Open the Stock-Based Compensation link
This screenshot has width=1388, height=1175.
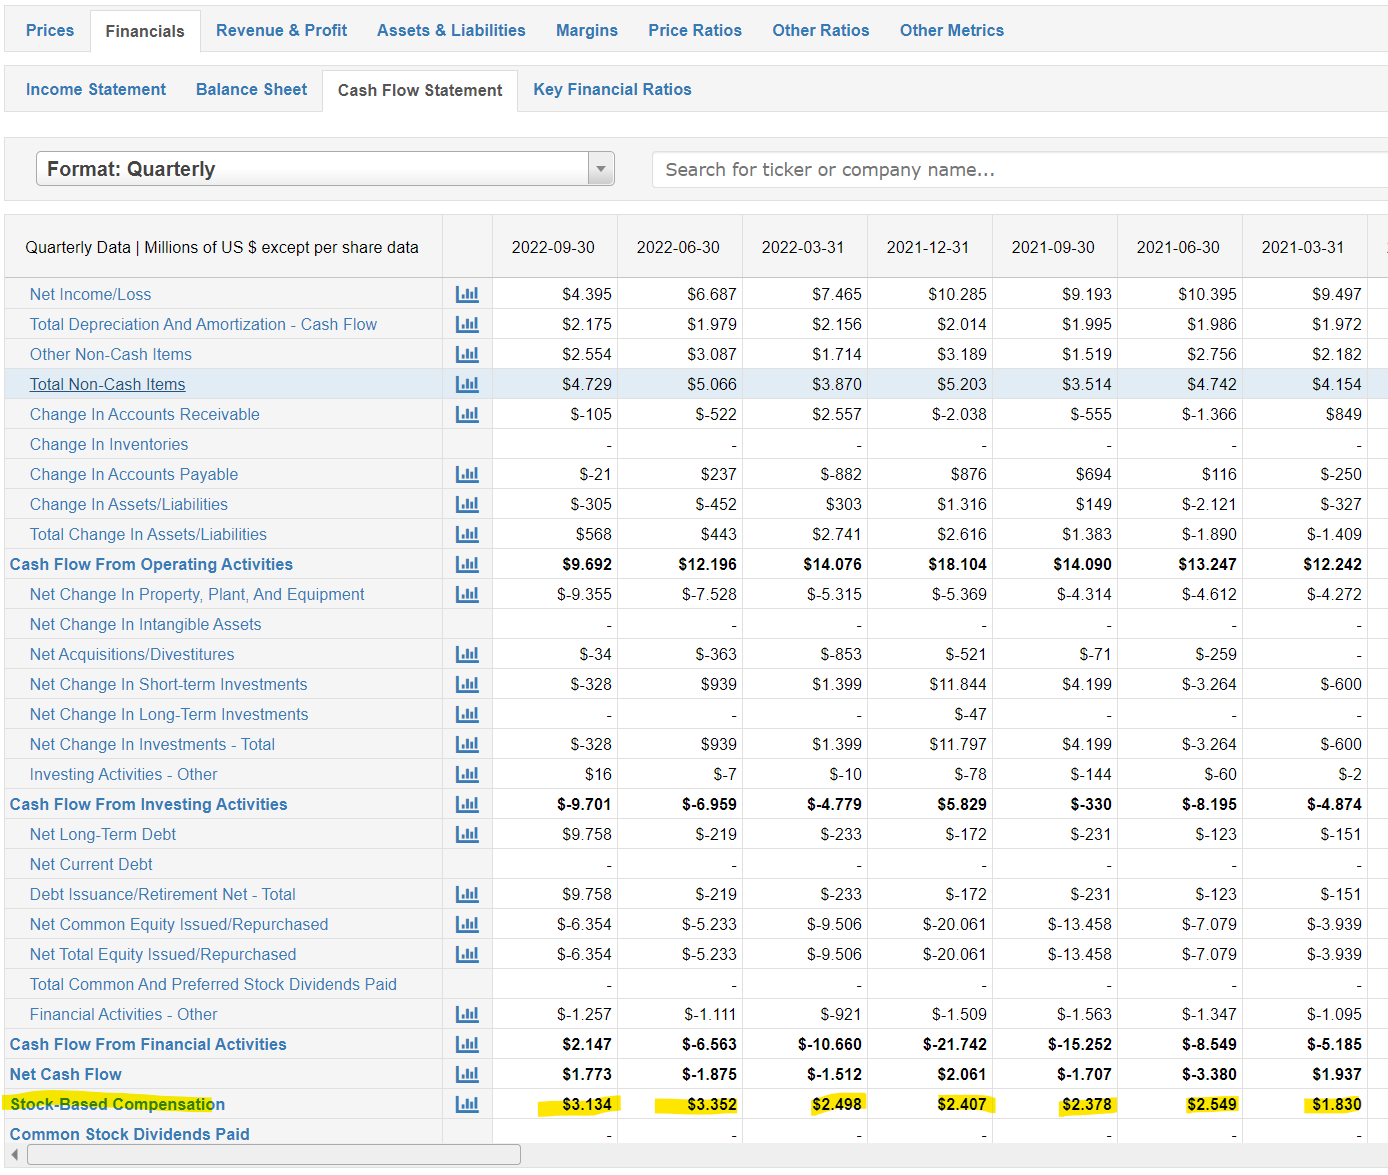pyautogui.click(x=117, y=1104)
